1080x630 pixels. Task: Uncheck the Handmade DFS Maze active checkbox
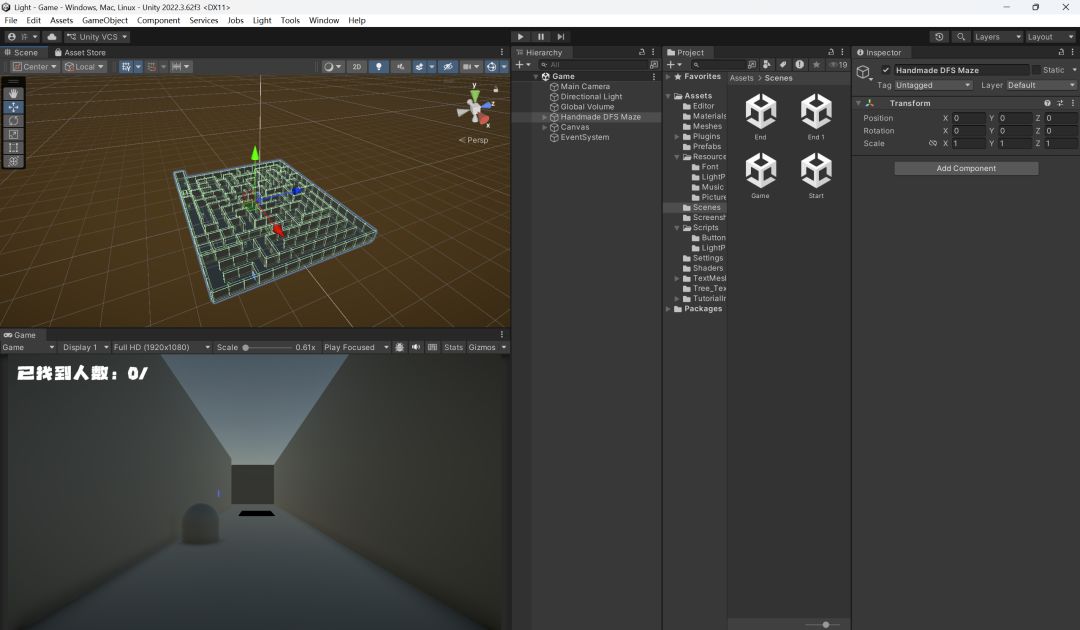tap(886, 70)
